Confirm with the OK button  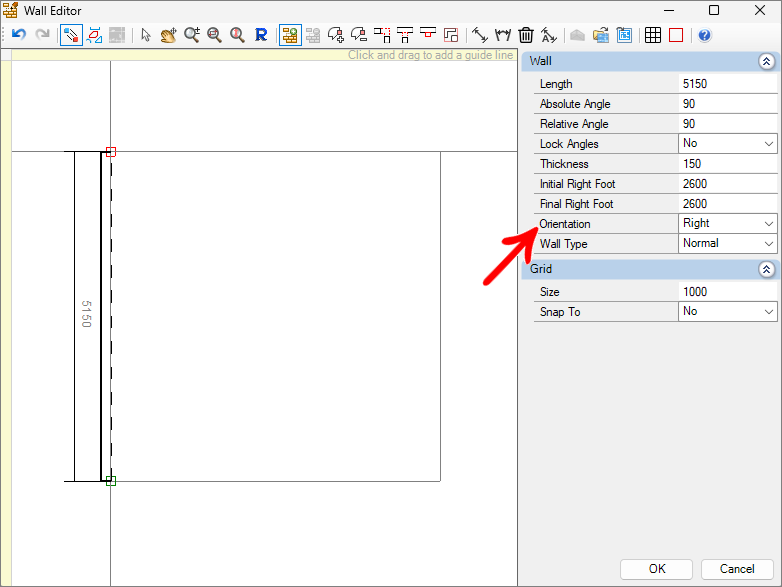(656, 569)
